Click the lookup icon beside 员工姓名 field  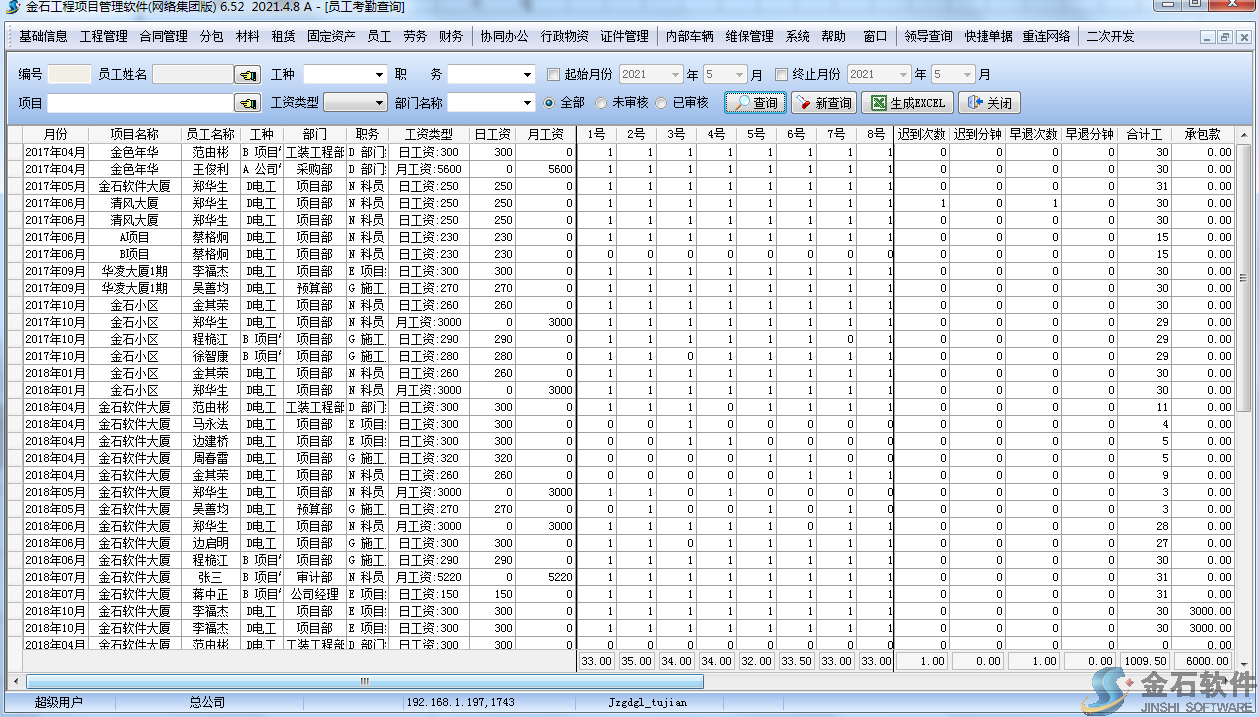click(x=247, y=75)
